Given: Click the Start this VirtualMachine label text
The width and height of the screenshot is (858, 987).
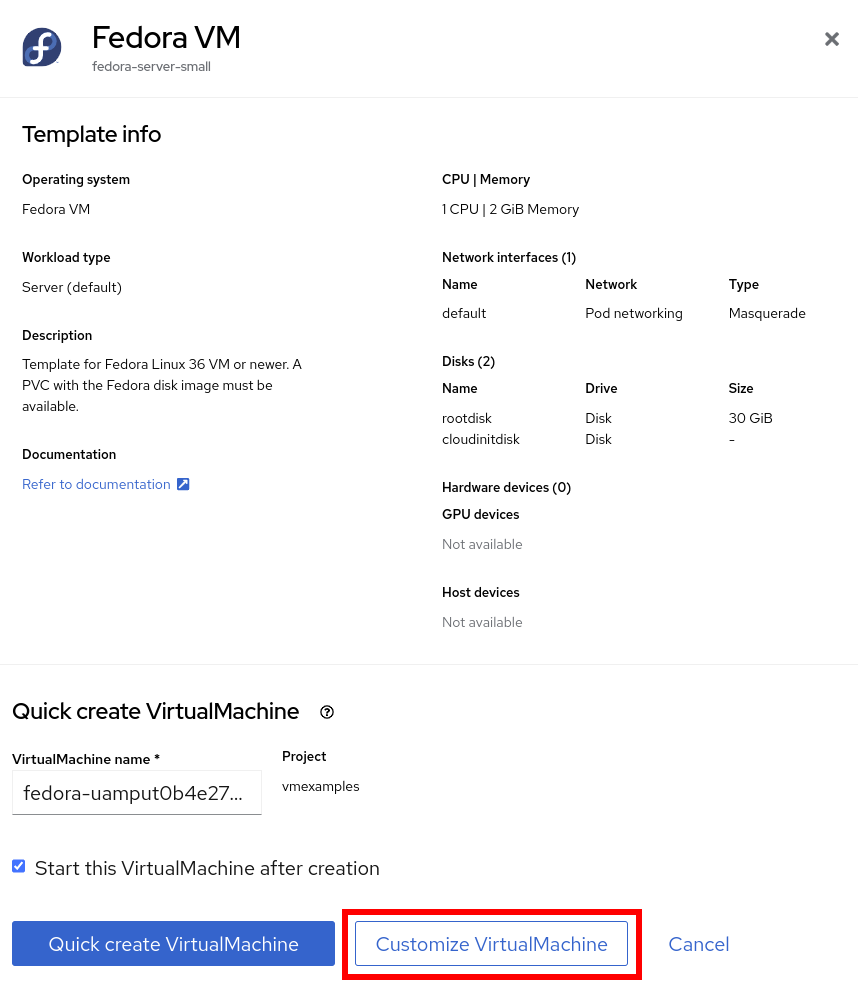Looking at the screenshot, I should pyautogui.click(x=207, y=868).
